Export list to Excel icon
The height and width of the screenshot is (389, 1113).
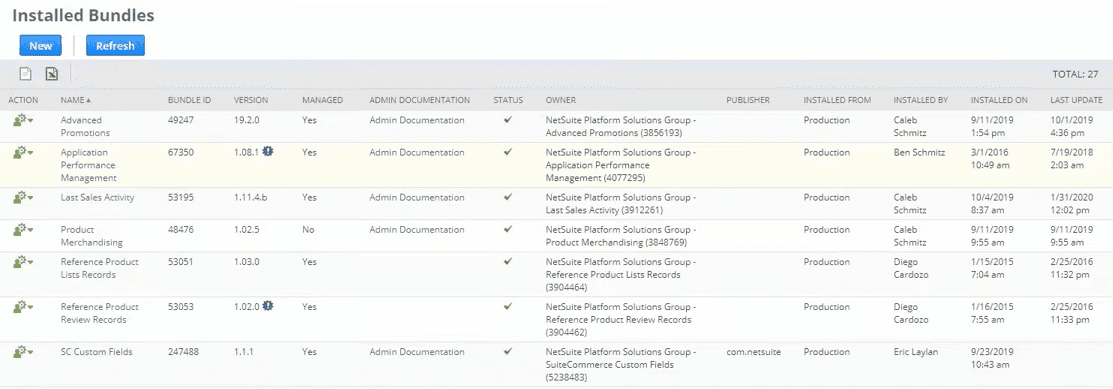[x=52, y=74]
